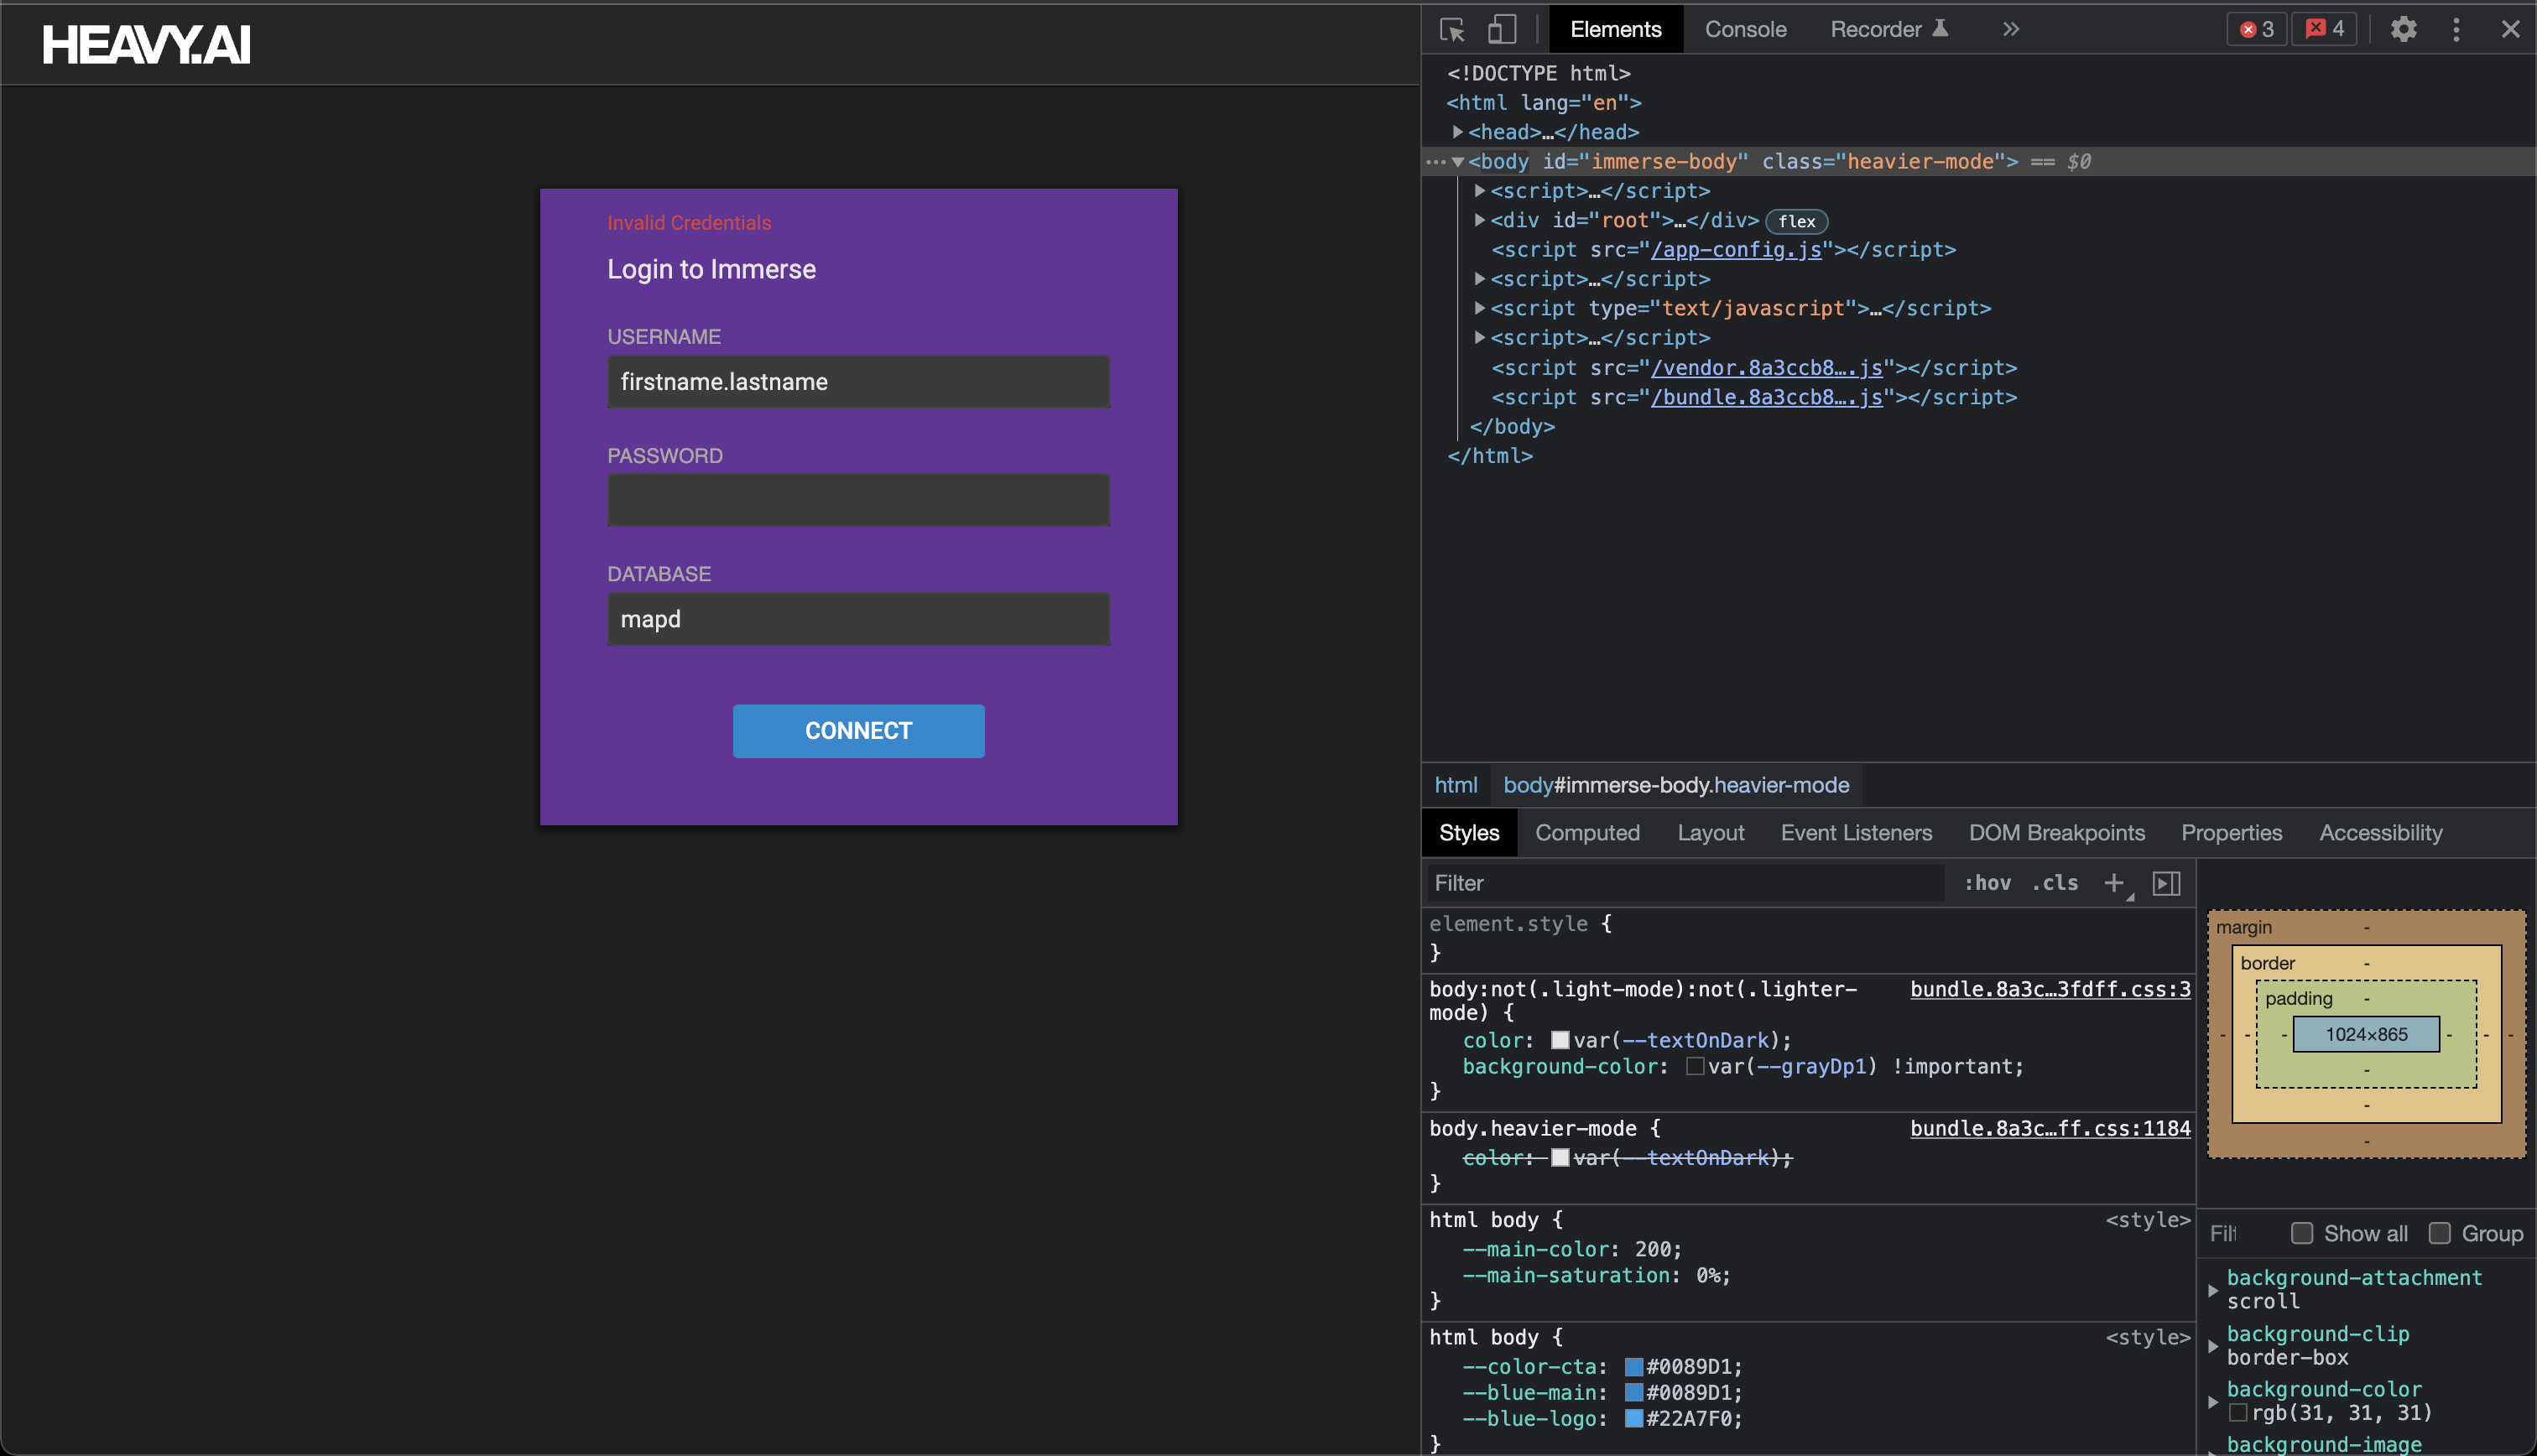Click the red errors count badge

point(2256,29)
